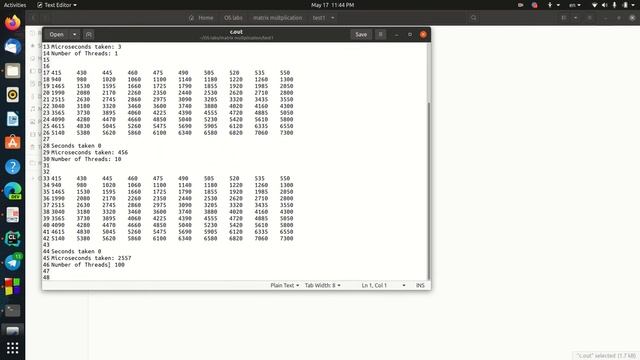The height and width of the screenshot is (360, 640).
Task: Open the Terminal dock icon
Action: [x=13, y=311]
